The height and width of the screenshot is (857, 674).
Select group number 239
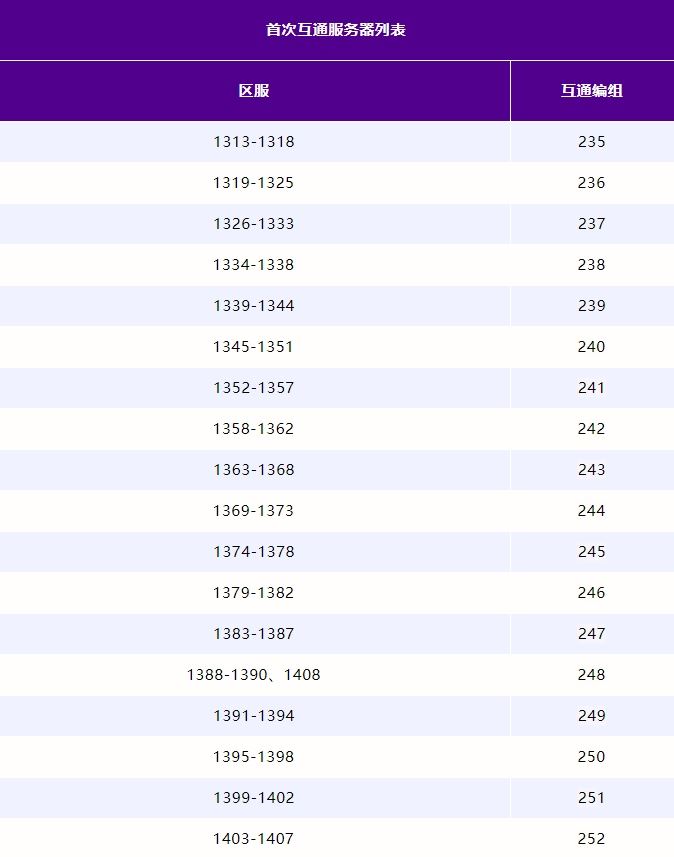click(591, 306)
